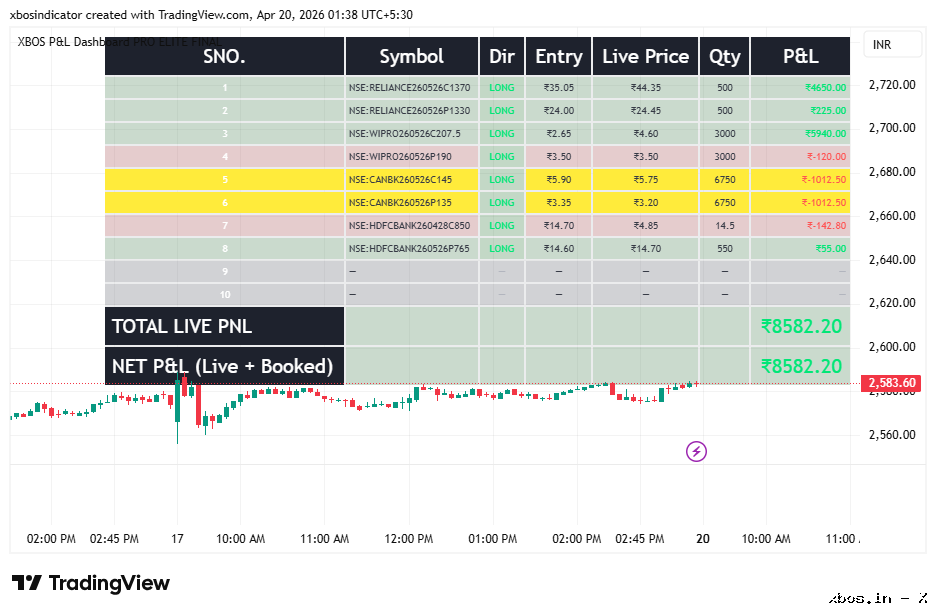The height and width of the screenshot is (613, 936).
Task: Select the Dir column header
Action: [x=502, y=56]
